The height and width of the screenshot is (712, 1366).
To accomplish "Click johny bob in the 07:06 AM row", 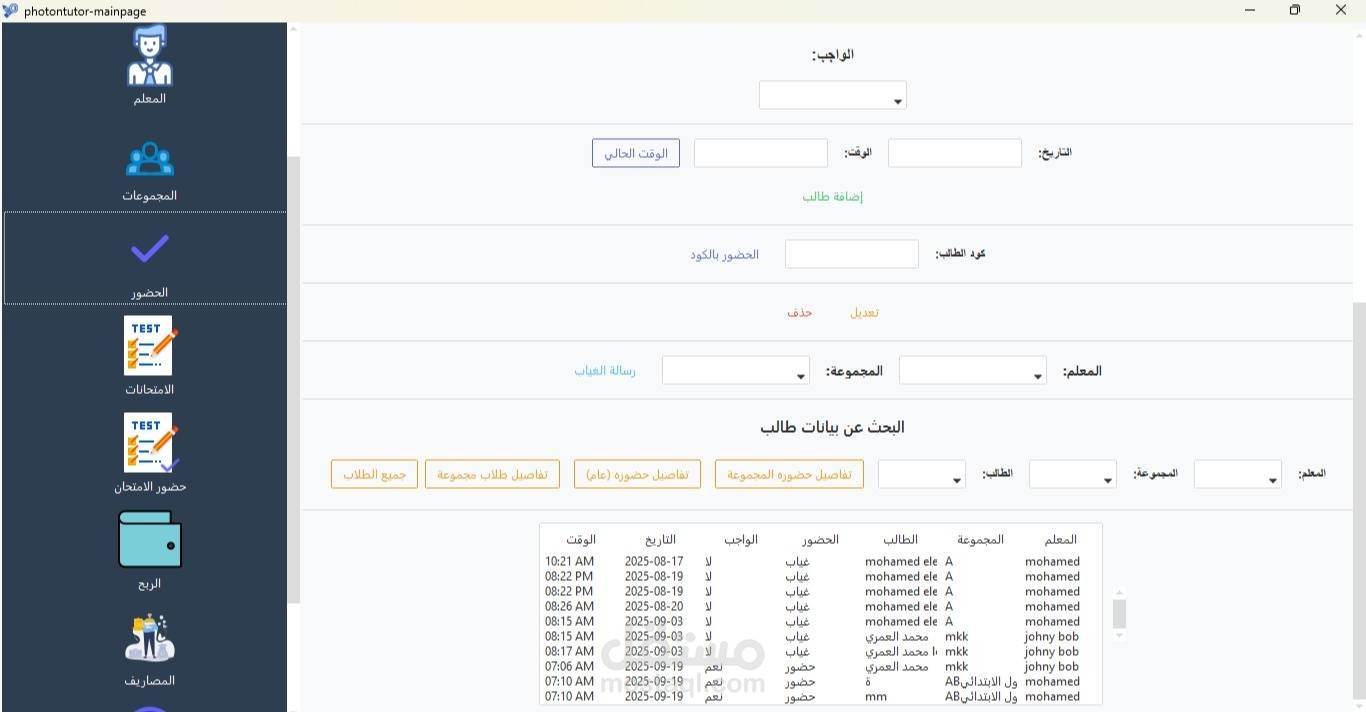I will (x=1052, y=667).
